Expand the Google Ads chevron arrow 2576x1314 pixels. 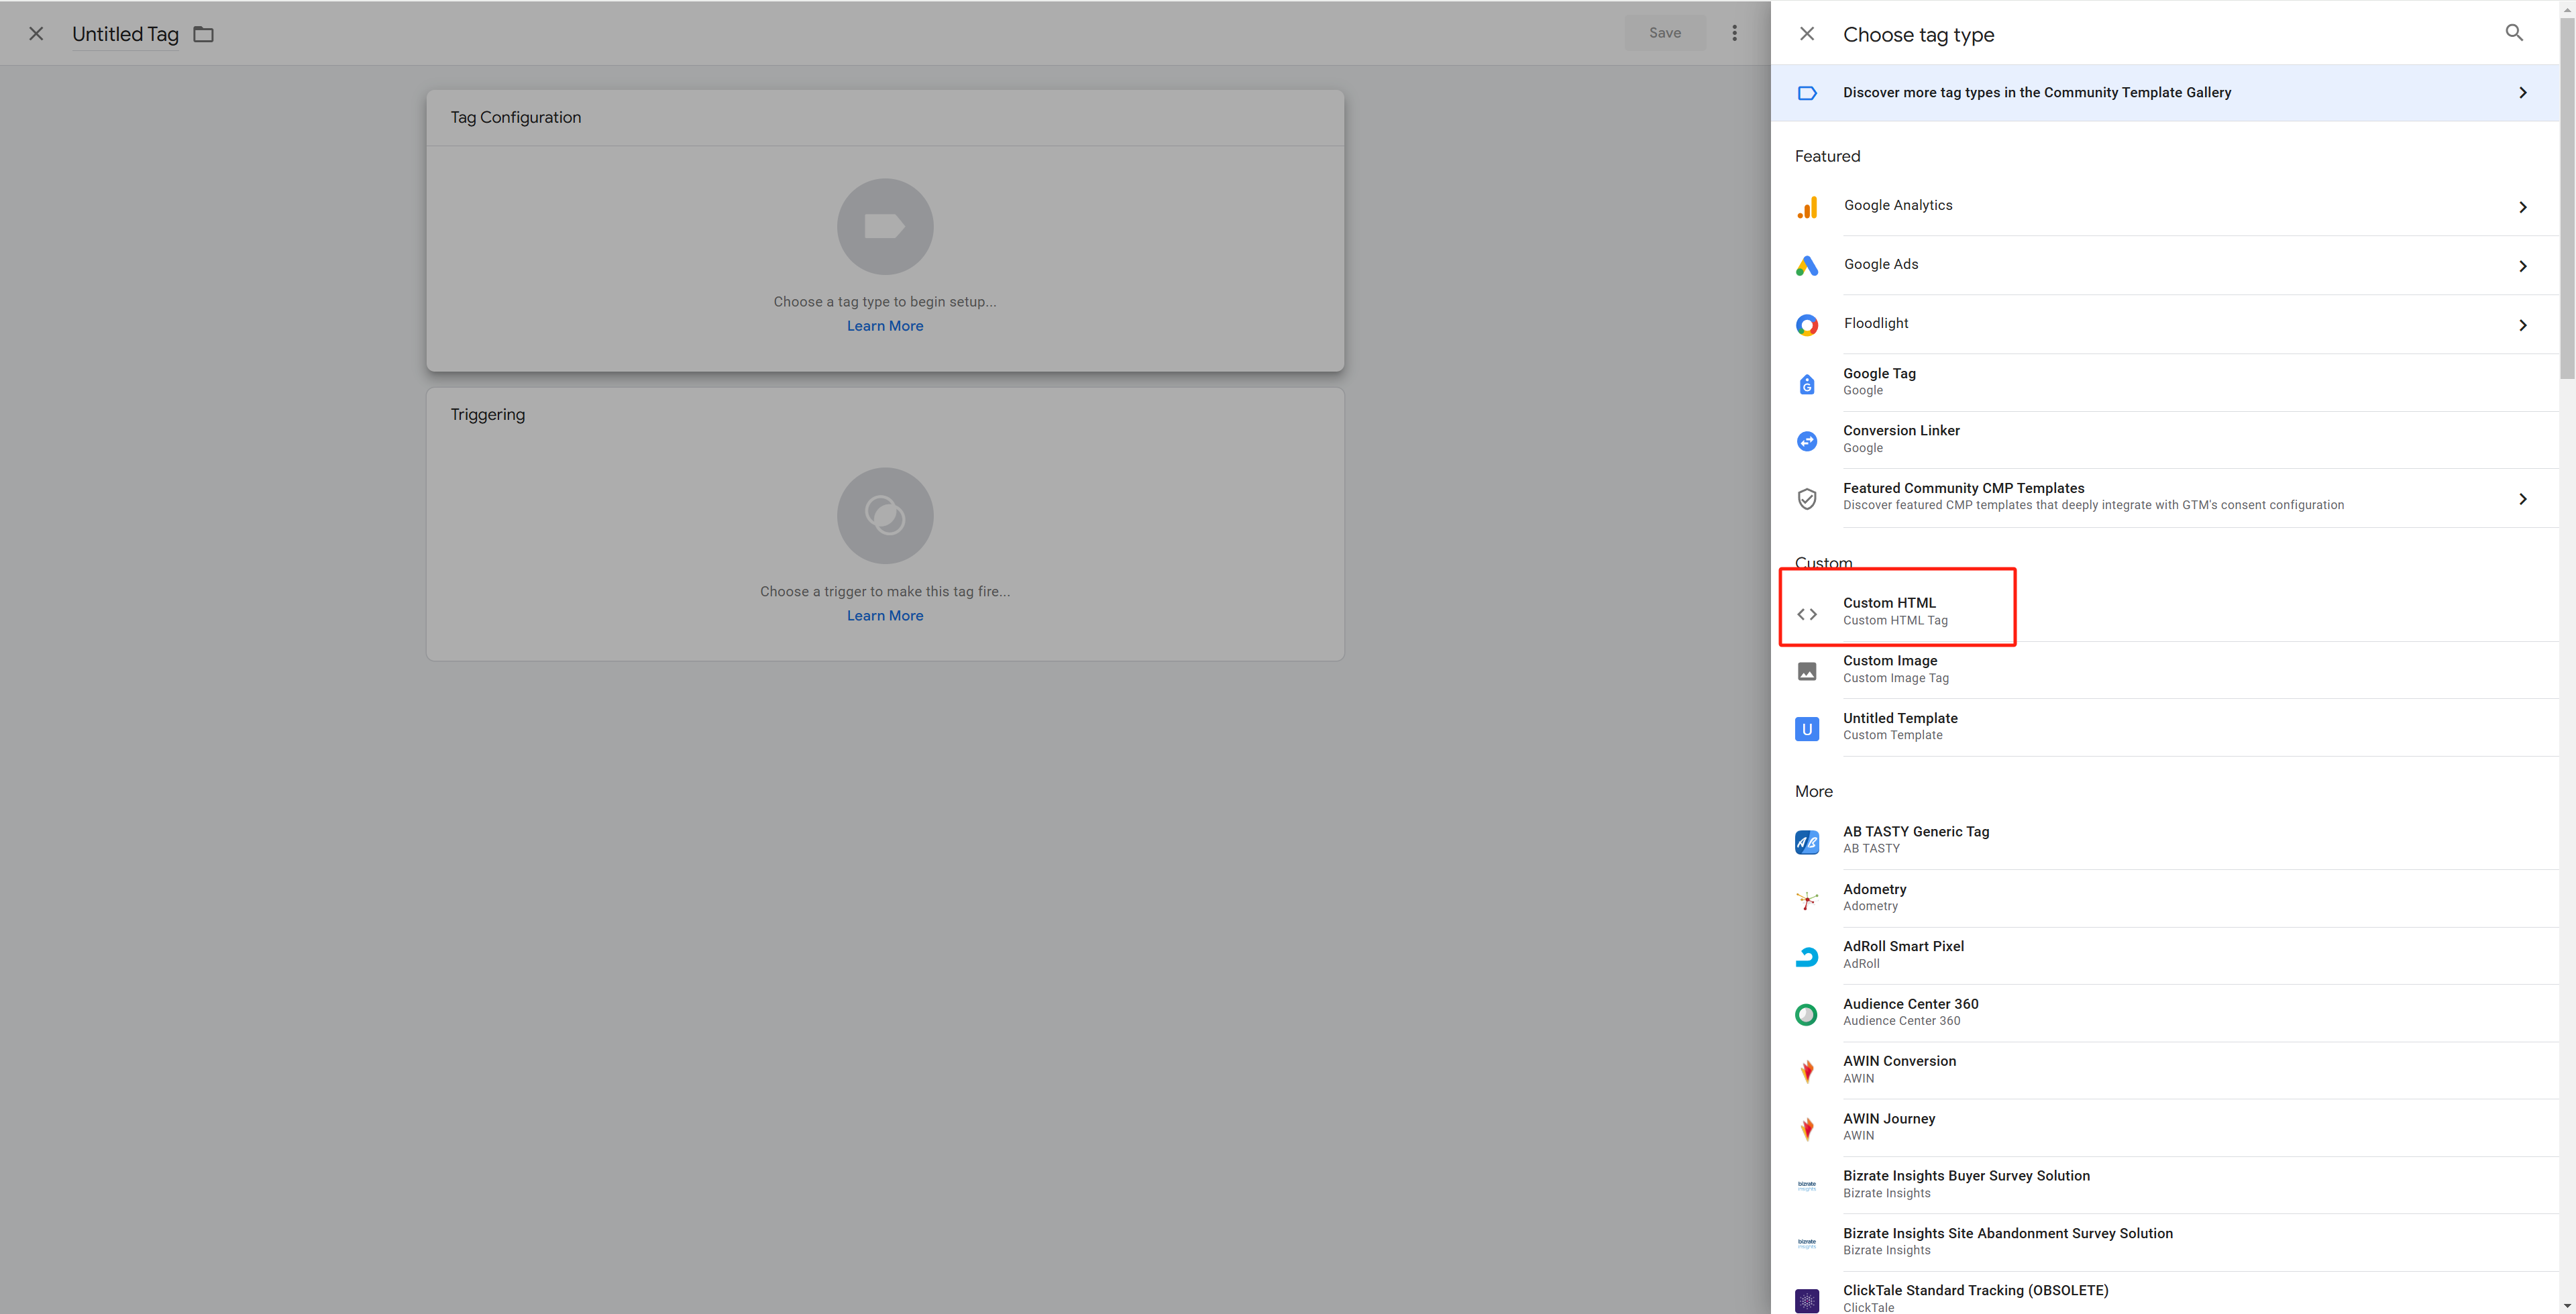pyautogui.click(x=2522, y=266)
